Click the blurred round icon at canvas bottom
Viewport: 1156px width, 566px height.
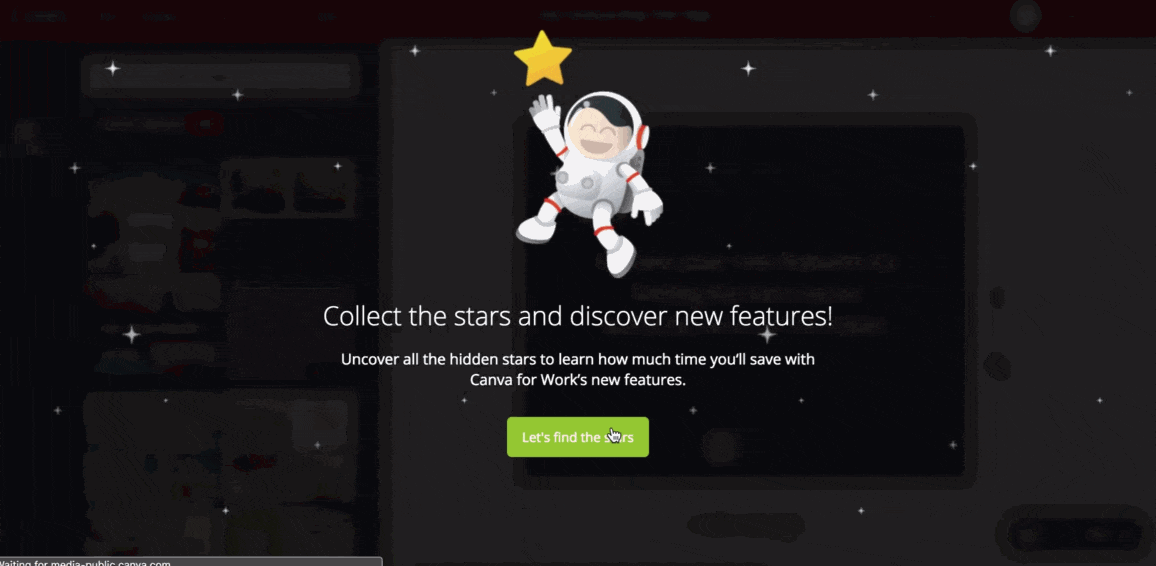pos(720,445)
